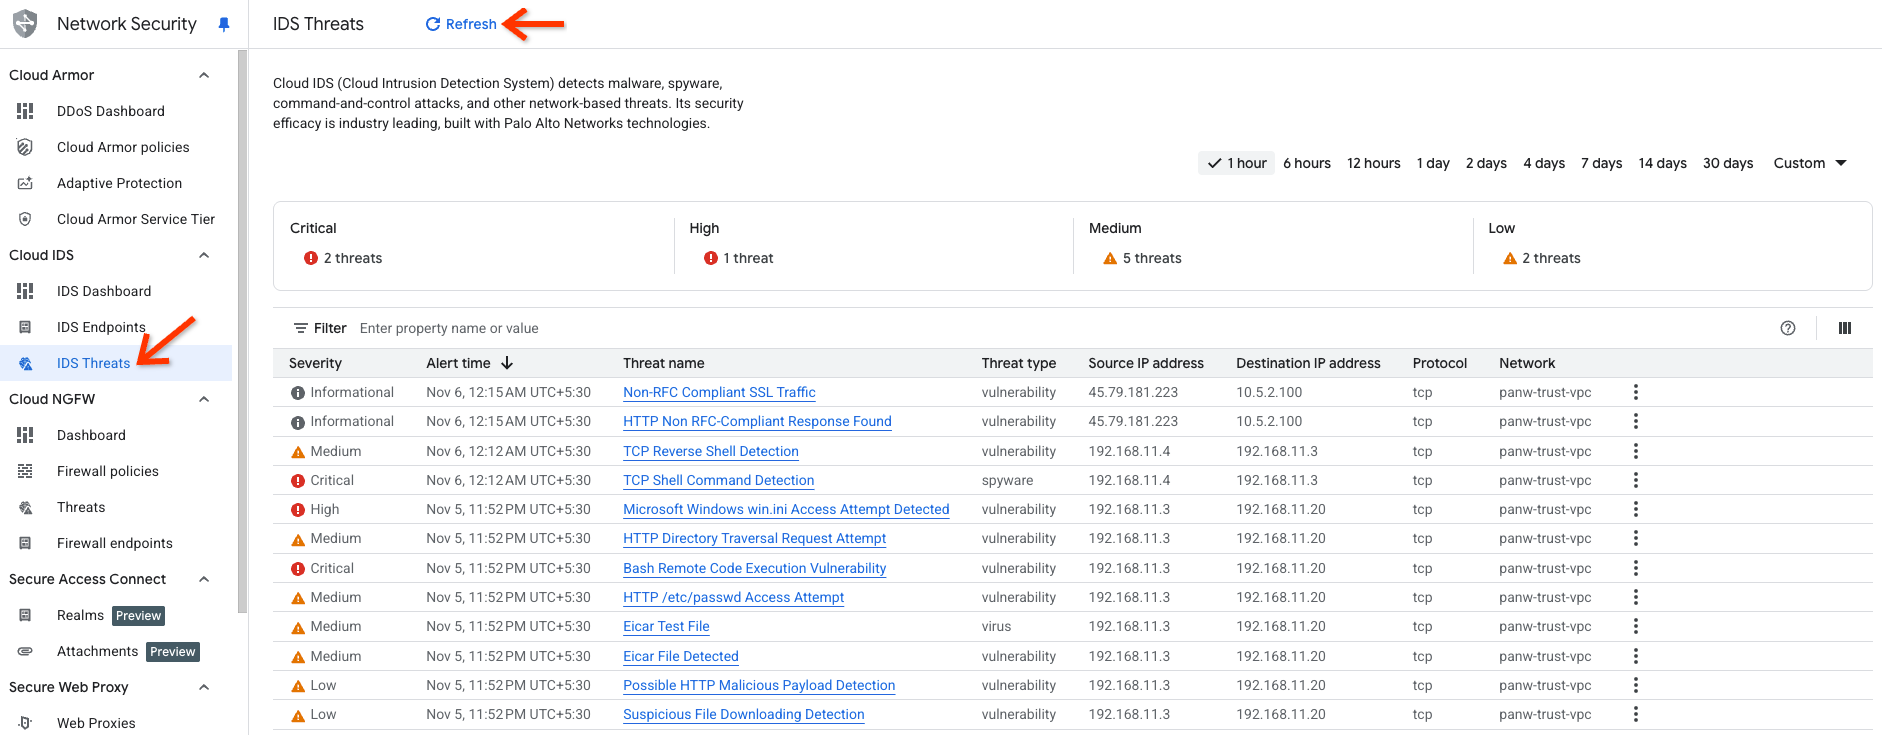The width and height of the screenshot is (1882, 735).
Task: Open HTTP Non RFC-Compliant Response Found link
Action: [x=757, y=421]
